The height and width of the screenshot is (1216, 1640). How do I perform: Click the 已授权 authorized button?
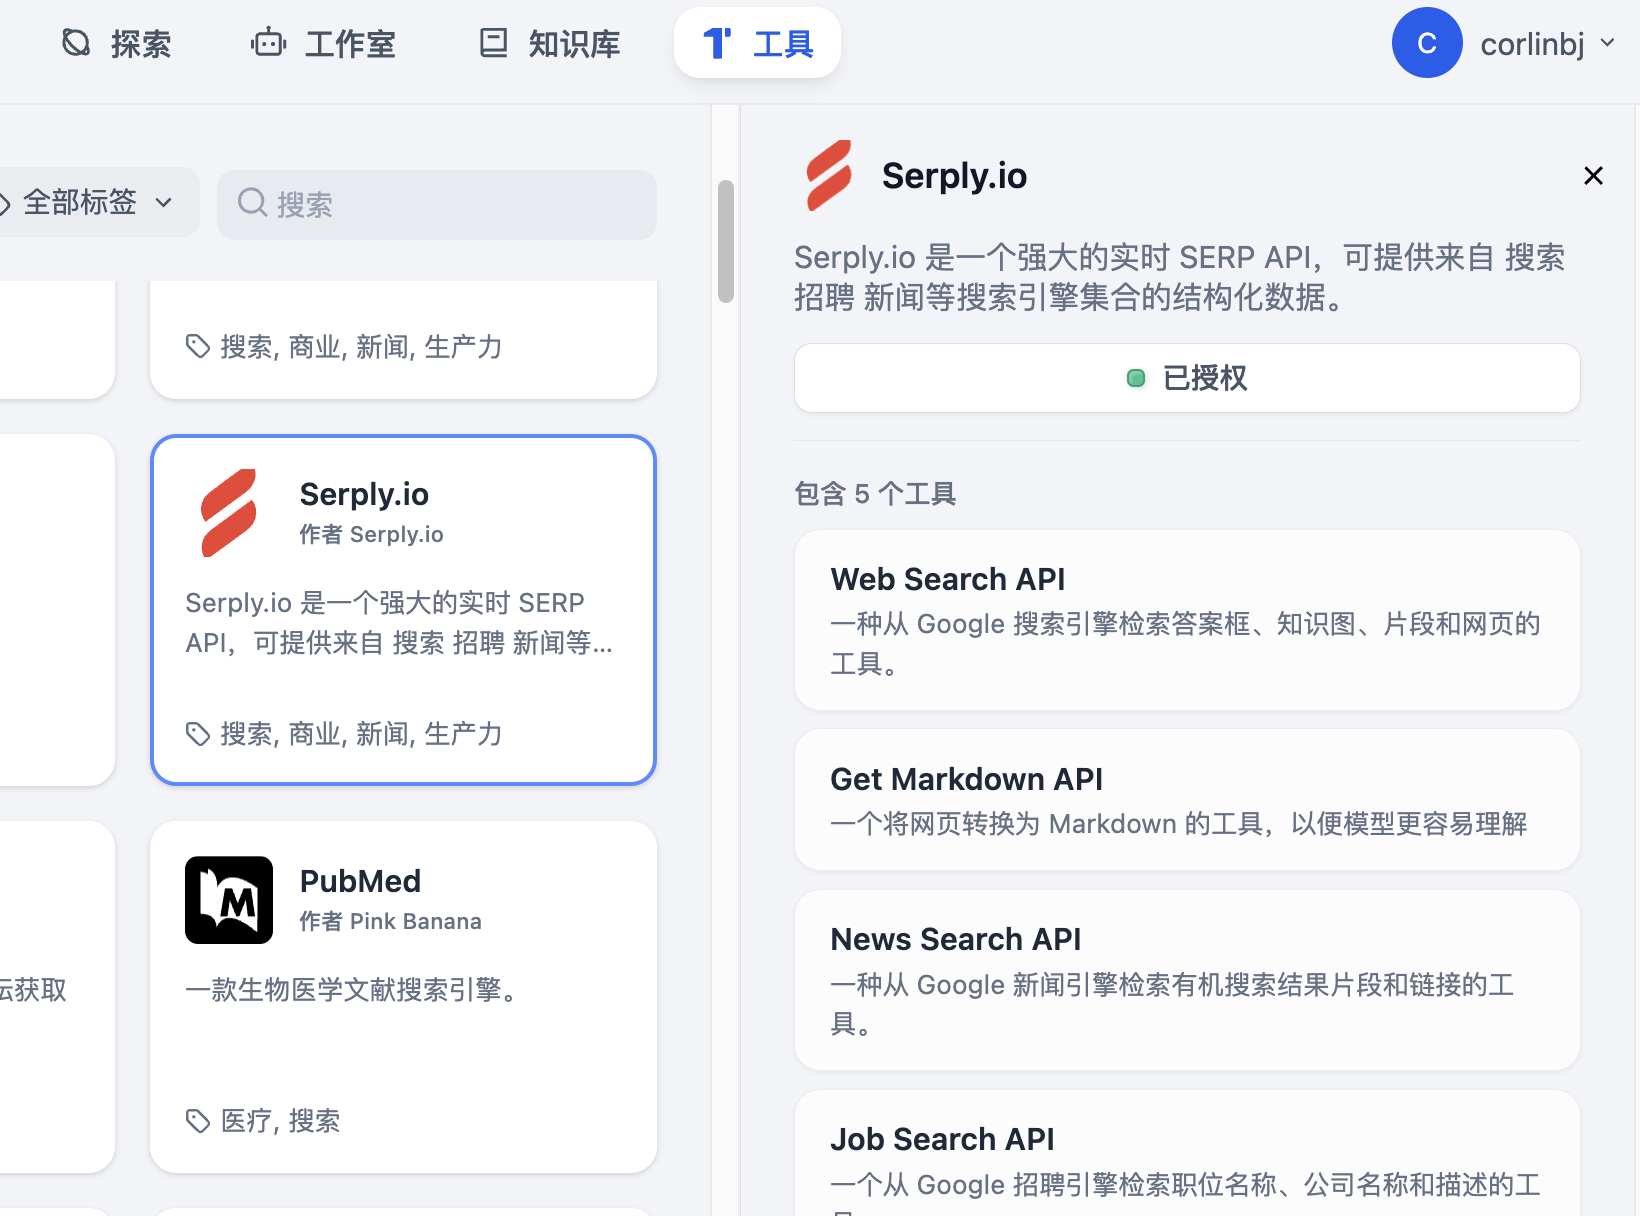tap(1187, 378)
